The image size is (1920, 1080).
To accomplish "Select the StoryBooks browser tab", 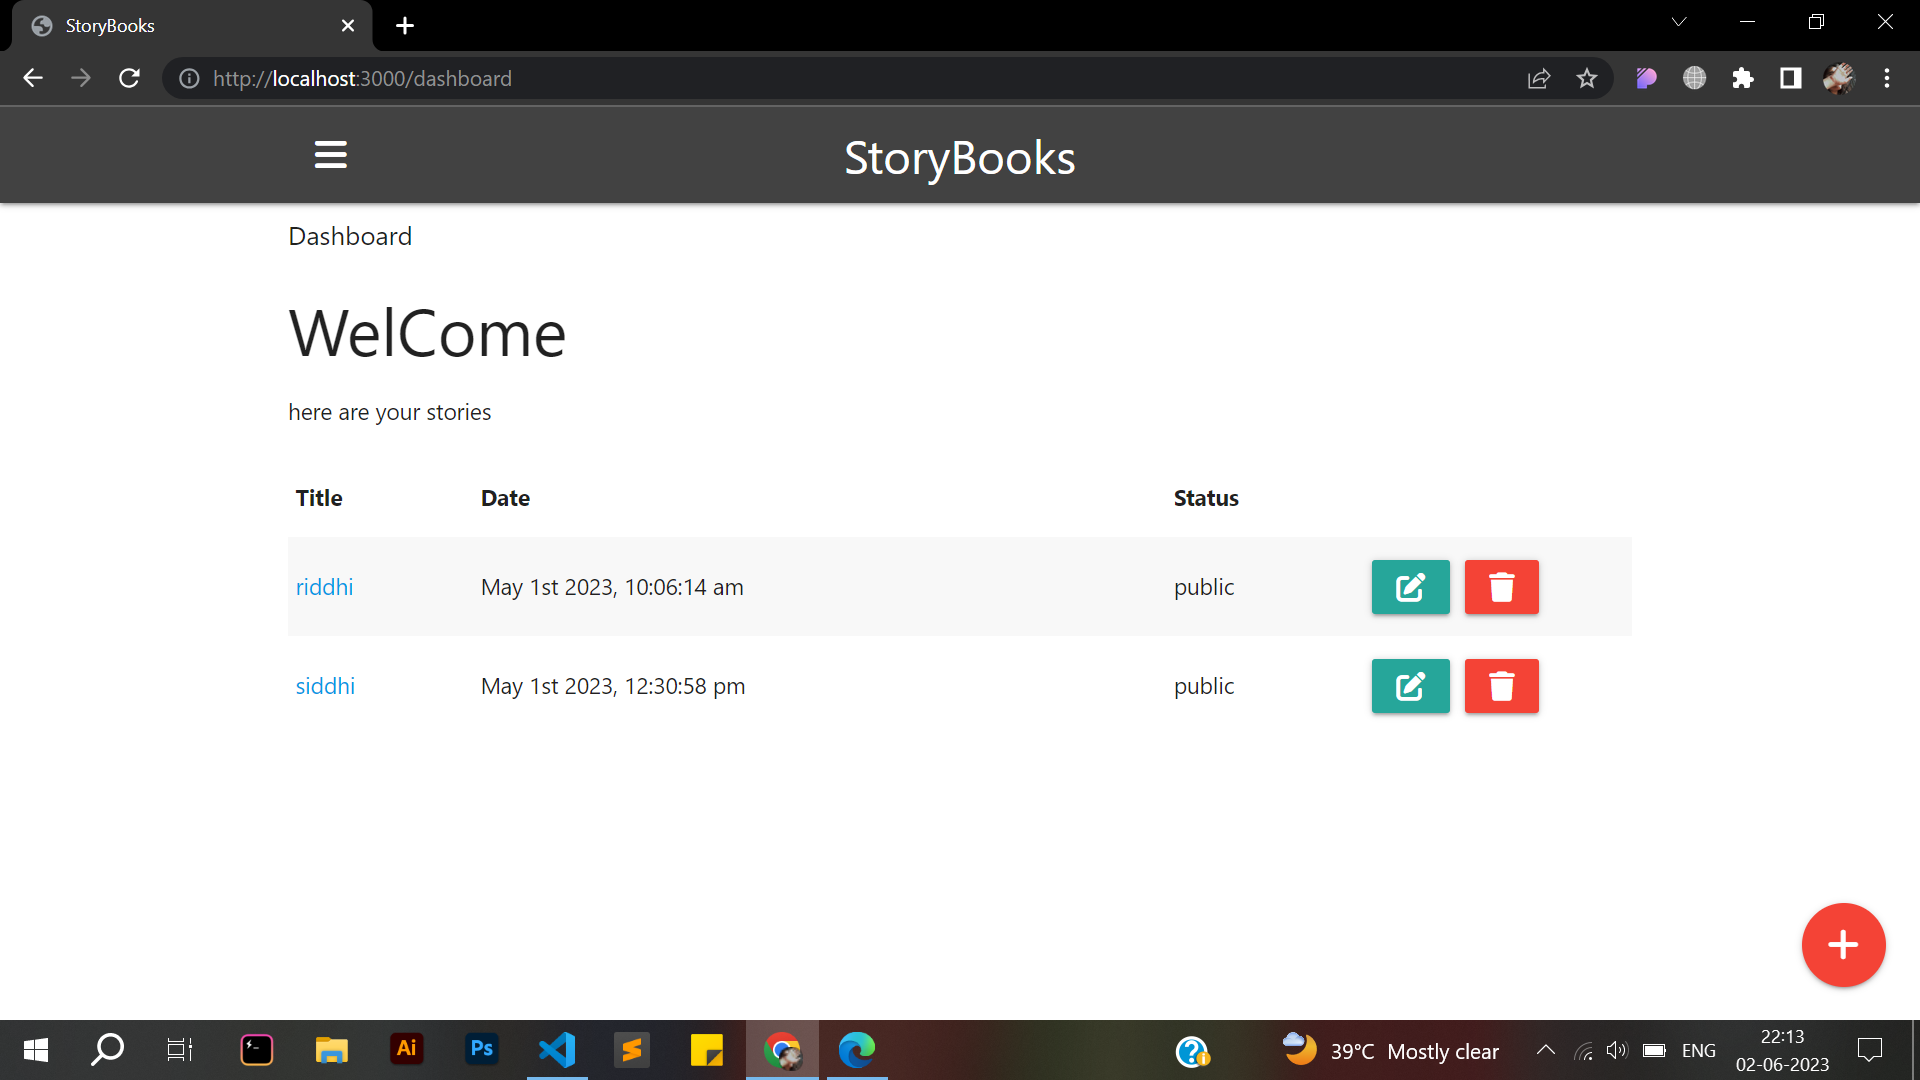I will [150, 25].
